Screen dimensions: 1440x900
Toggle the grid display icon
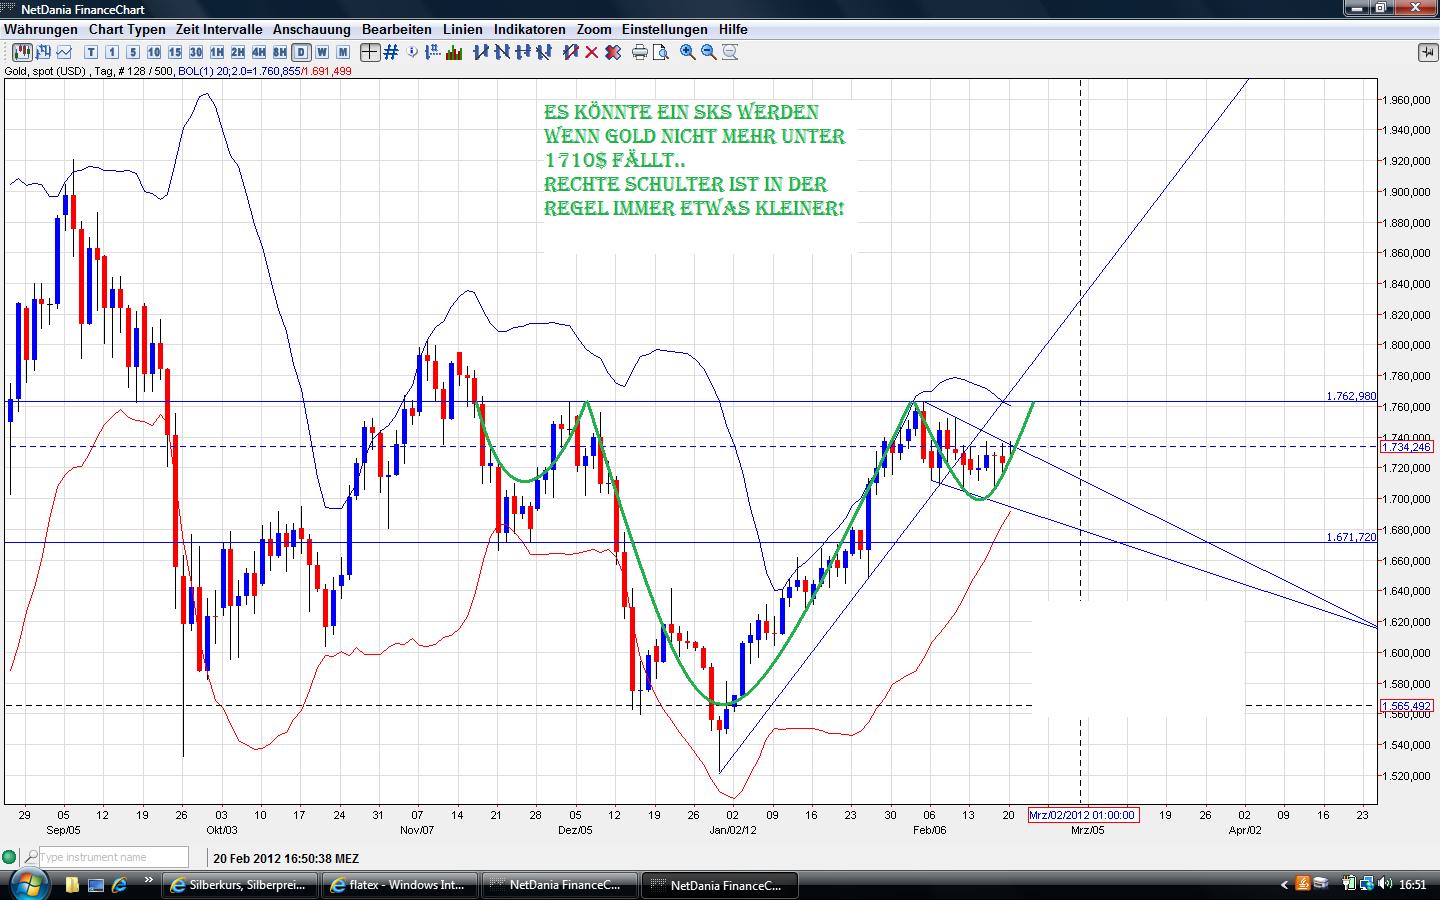[x=391, y=52]
